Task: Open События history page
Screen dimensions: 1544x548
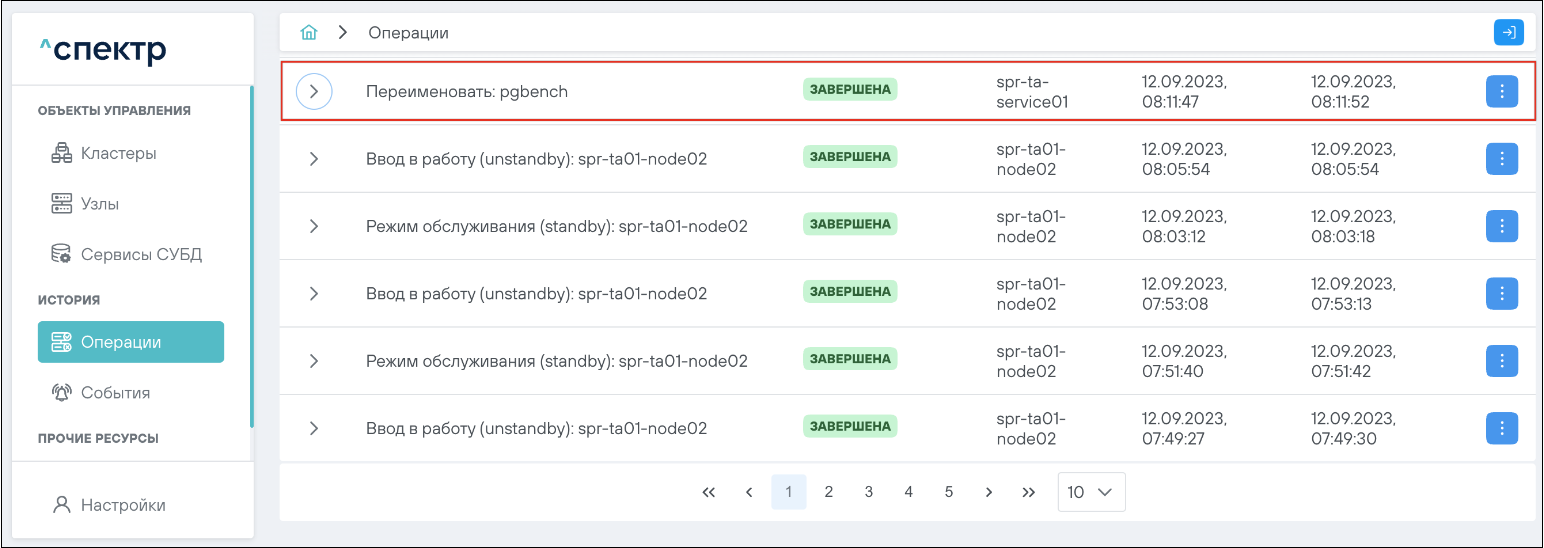Action: (115, 393)
